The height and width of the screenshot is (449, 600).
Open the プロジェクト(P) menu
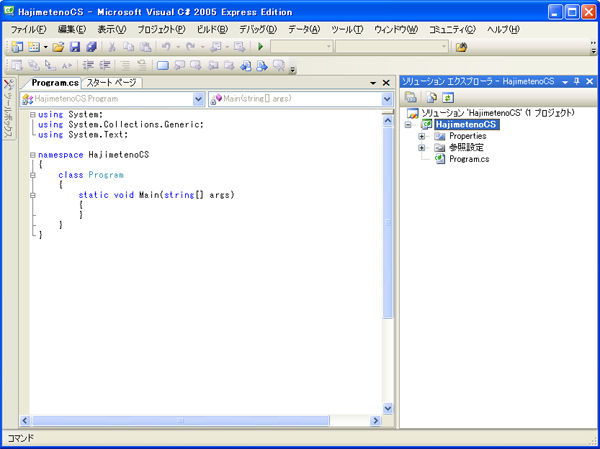click(161, 30)
